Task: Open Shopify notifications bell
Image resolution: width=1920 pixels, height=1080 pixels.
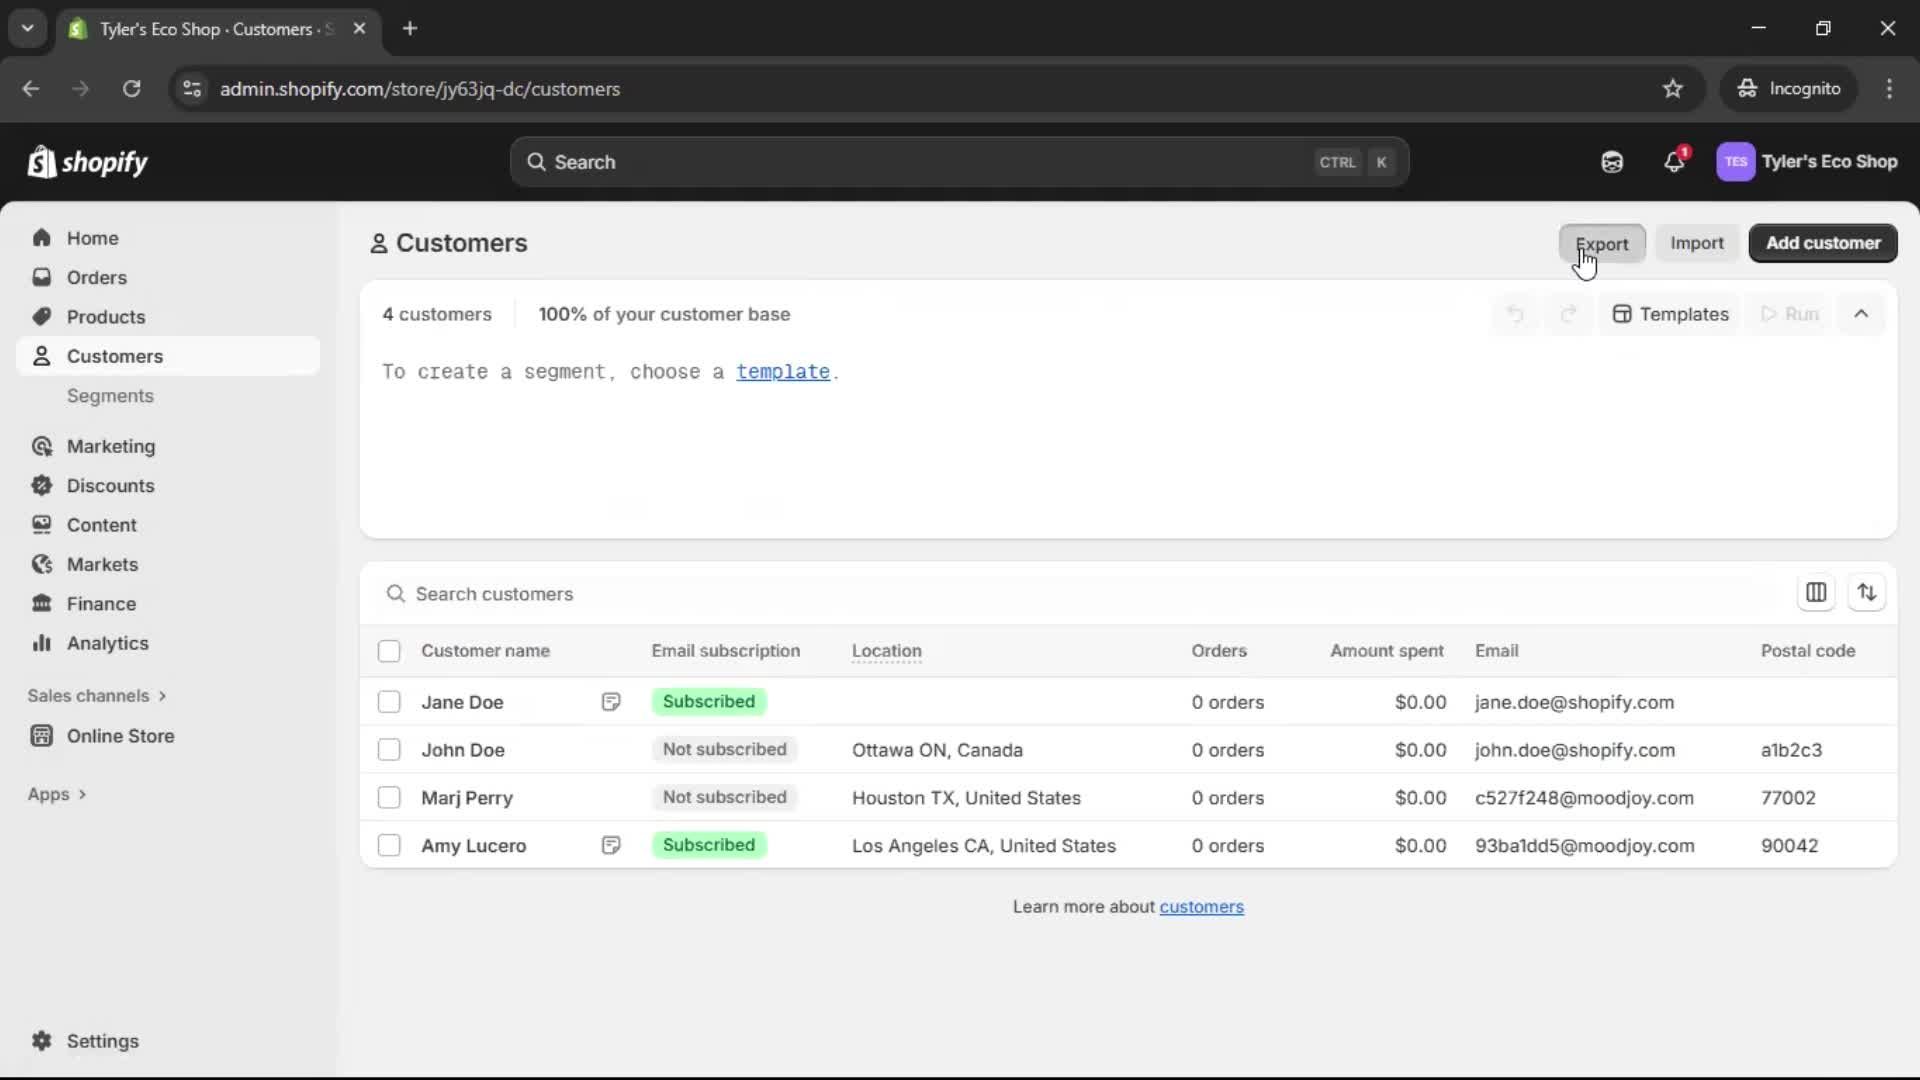Action: point(1675,161)
